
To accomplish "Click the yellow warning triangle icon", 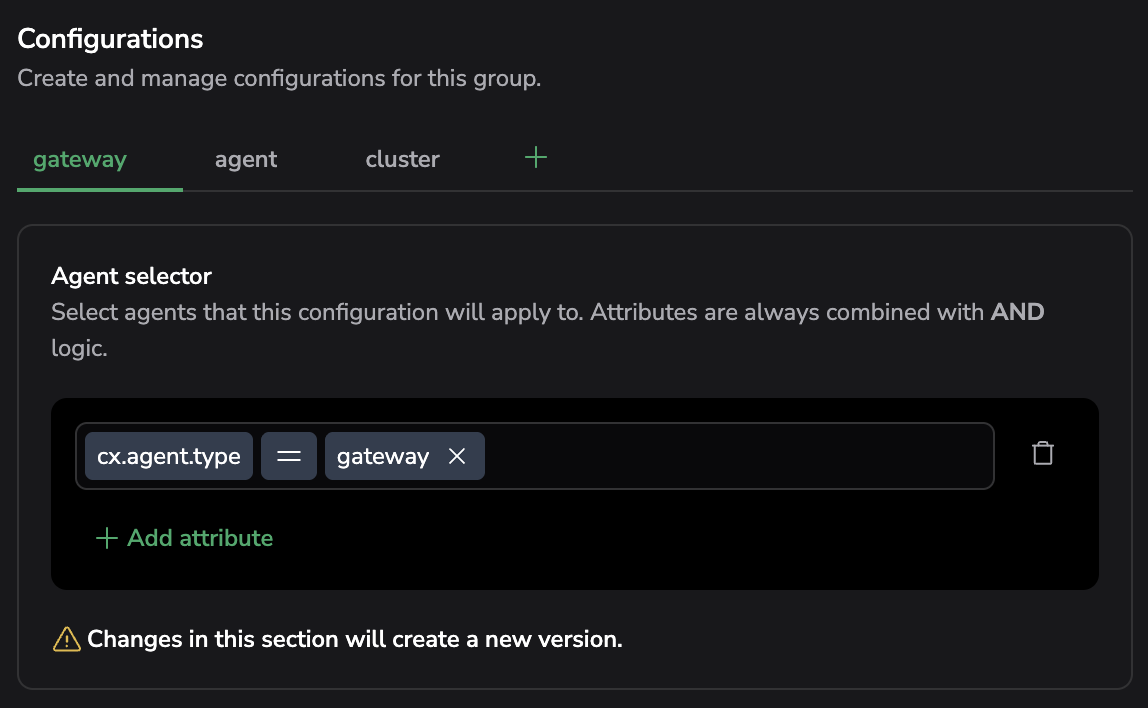I will (66, 639).
